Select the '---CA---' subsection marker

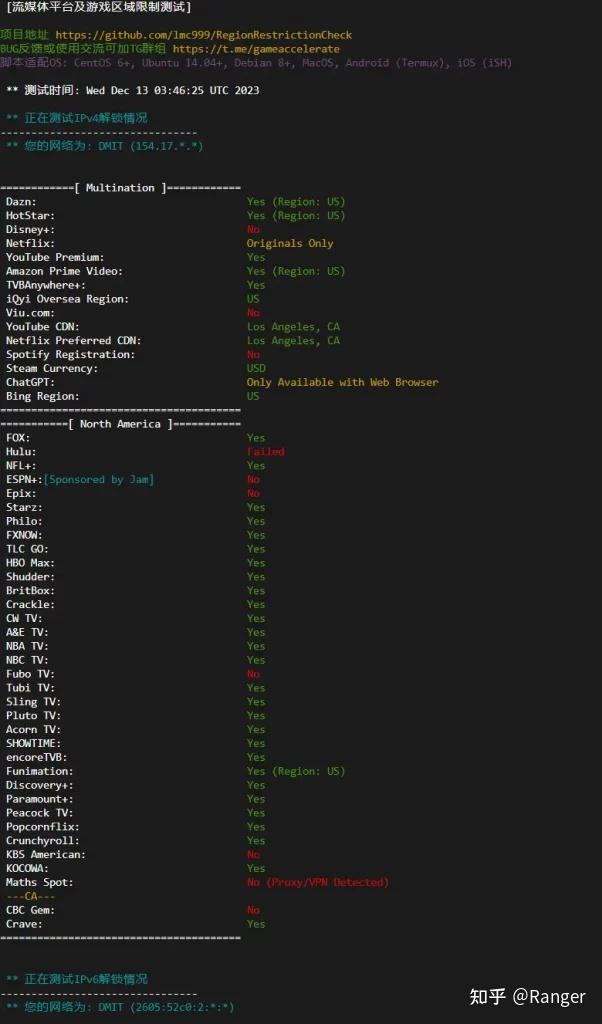click(x=31, y=896)
